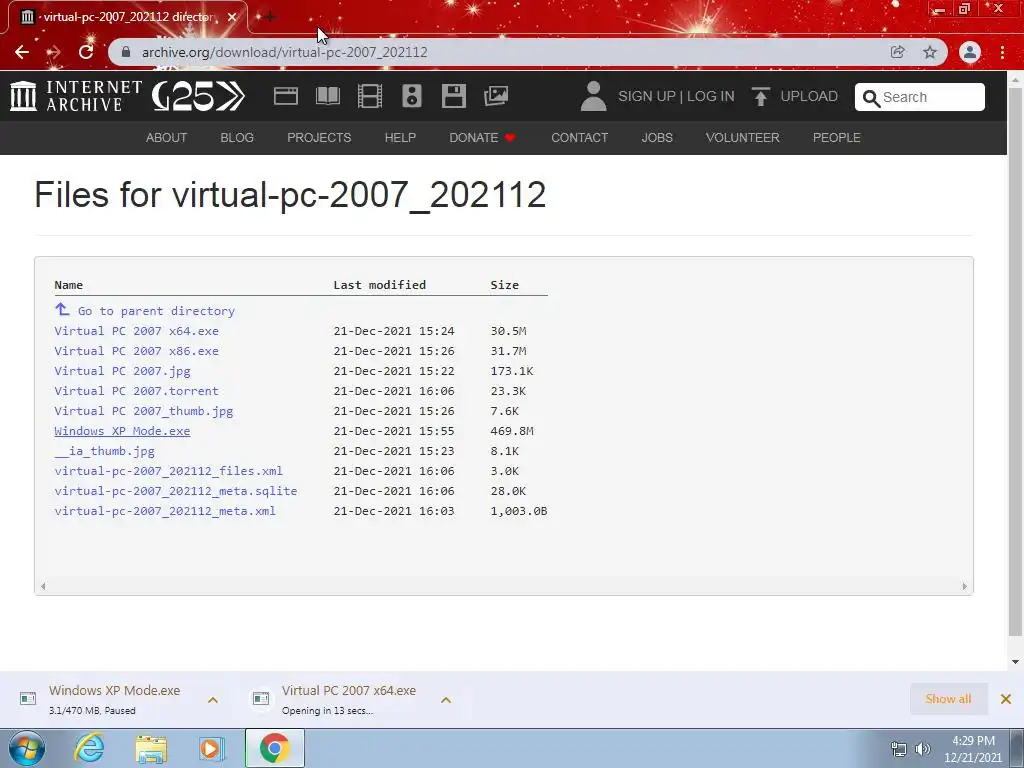Focus the Internet Archive Search field
This screenshot has height=768, width=1024.
pyautogui.click(x=920, y=97)
